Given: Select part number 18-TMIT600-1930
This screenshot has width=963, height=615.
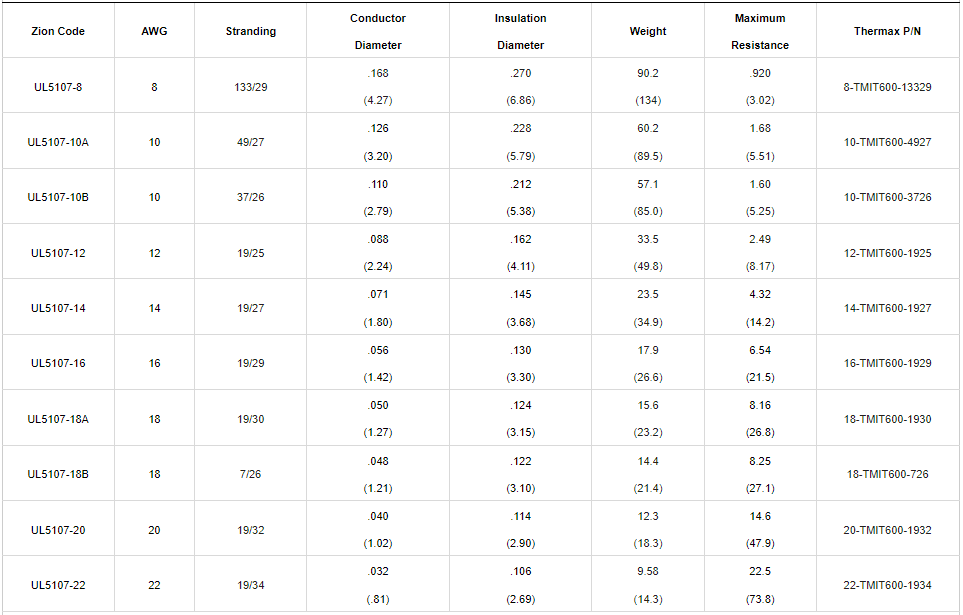Looking at the screenshot, I should pyautogui.click(x=887, y=419).
